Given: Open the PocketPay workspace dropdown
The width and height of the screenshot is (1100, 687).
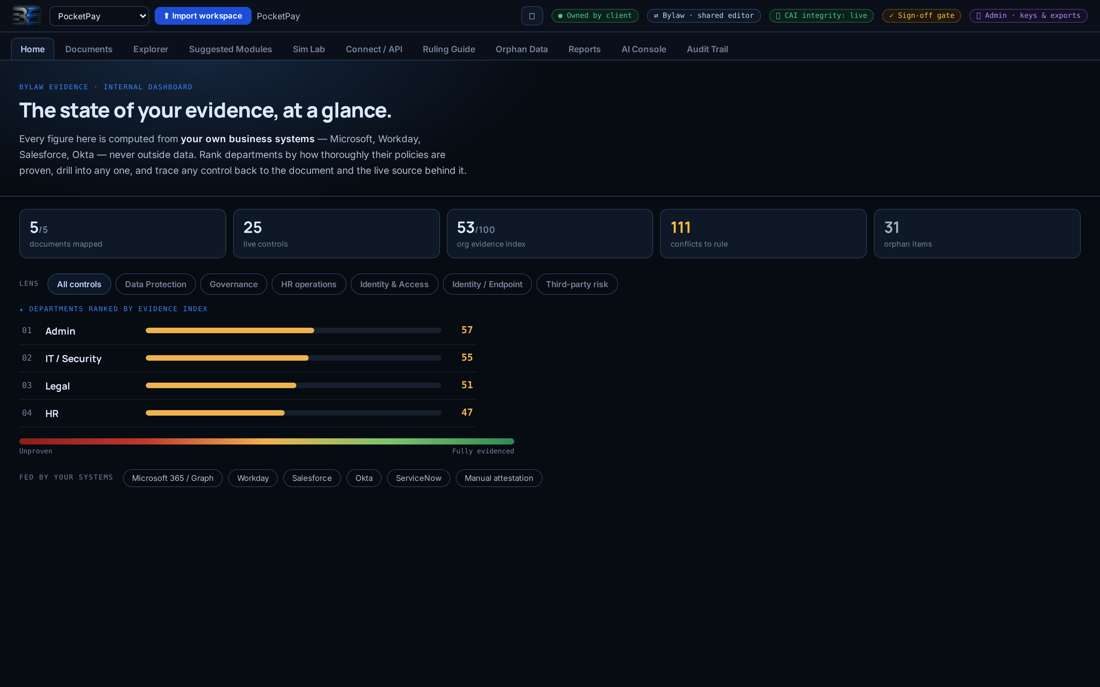Looking at the screenshot, I should tap(99, 15).
